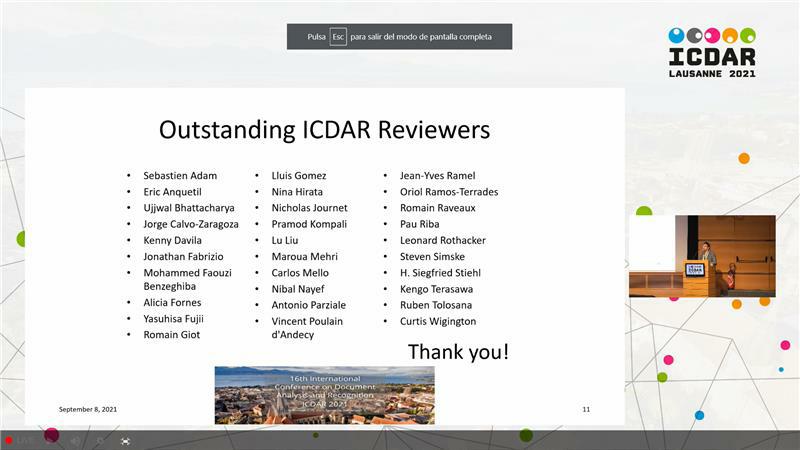This screenshot has height=450, width=800.
Task: Click the name 'Romain Raveaux'
Action: [x=438, y=208]
